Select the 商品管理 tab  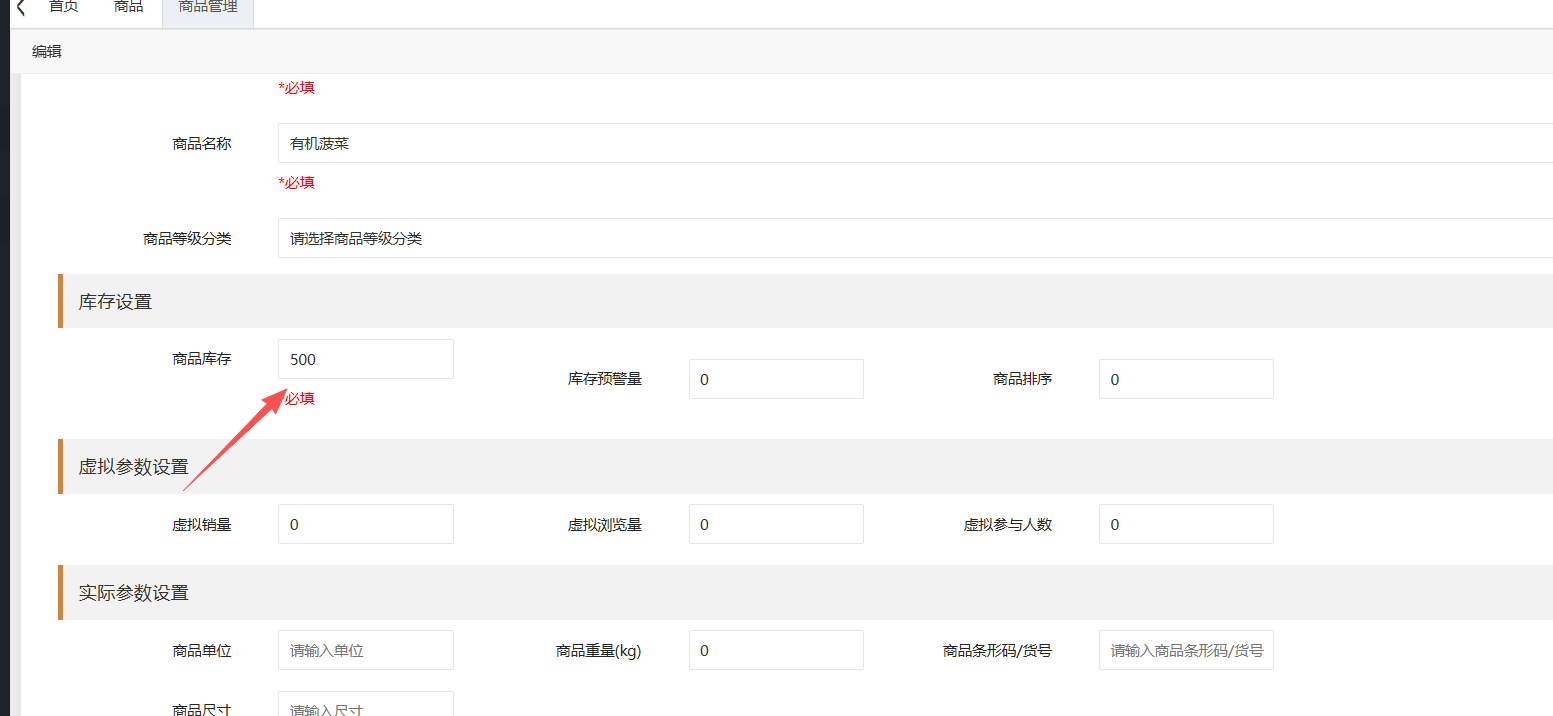click(208, 8)
